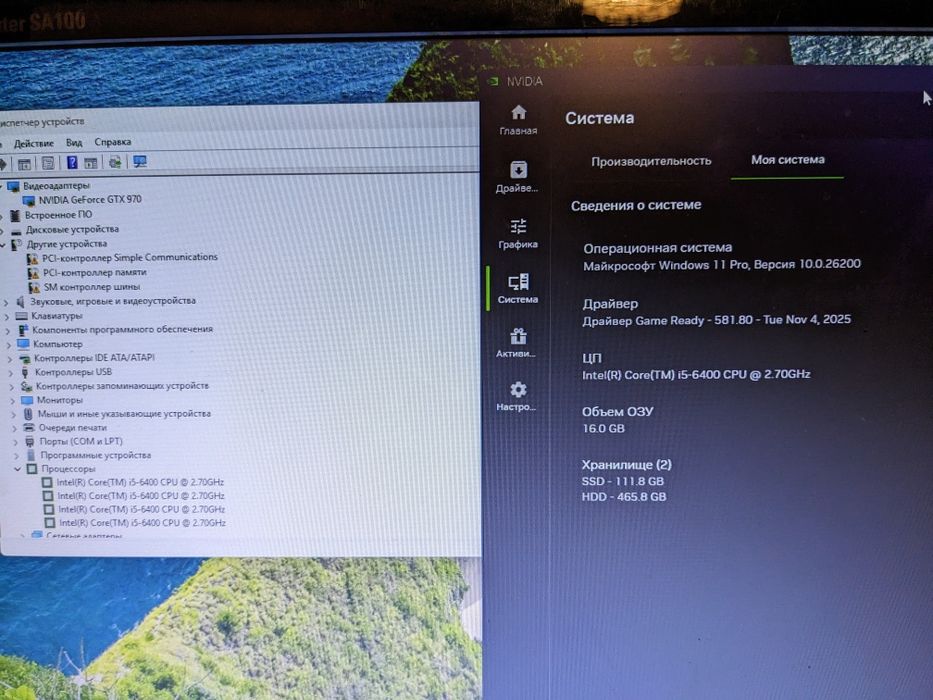
Task: Expand Контроллеры IDE ATA/ATAPI node arrow
Action: point(10,359)
